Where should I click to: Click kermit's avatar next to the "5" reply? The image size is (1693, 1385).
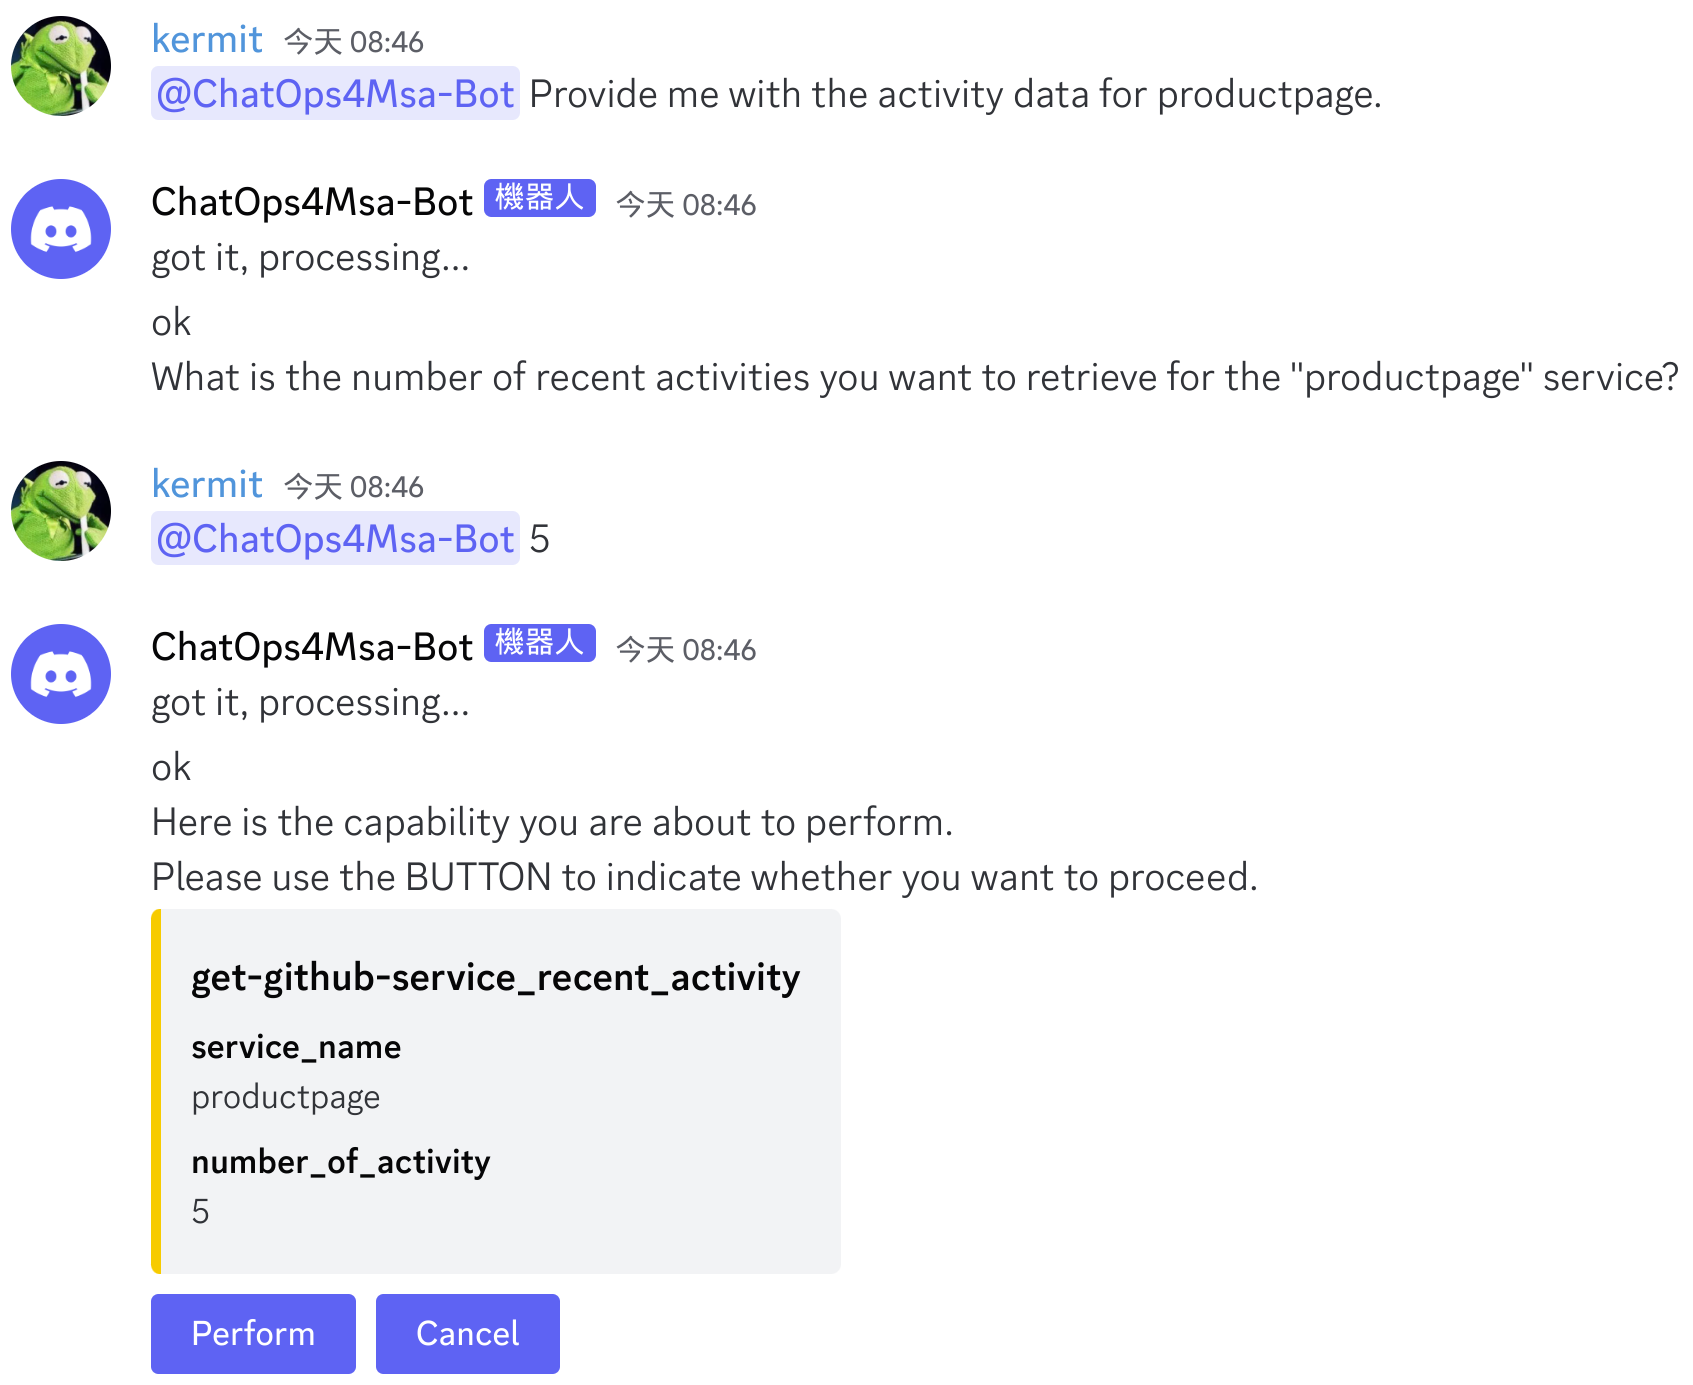coord(61,511)
